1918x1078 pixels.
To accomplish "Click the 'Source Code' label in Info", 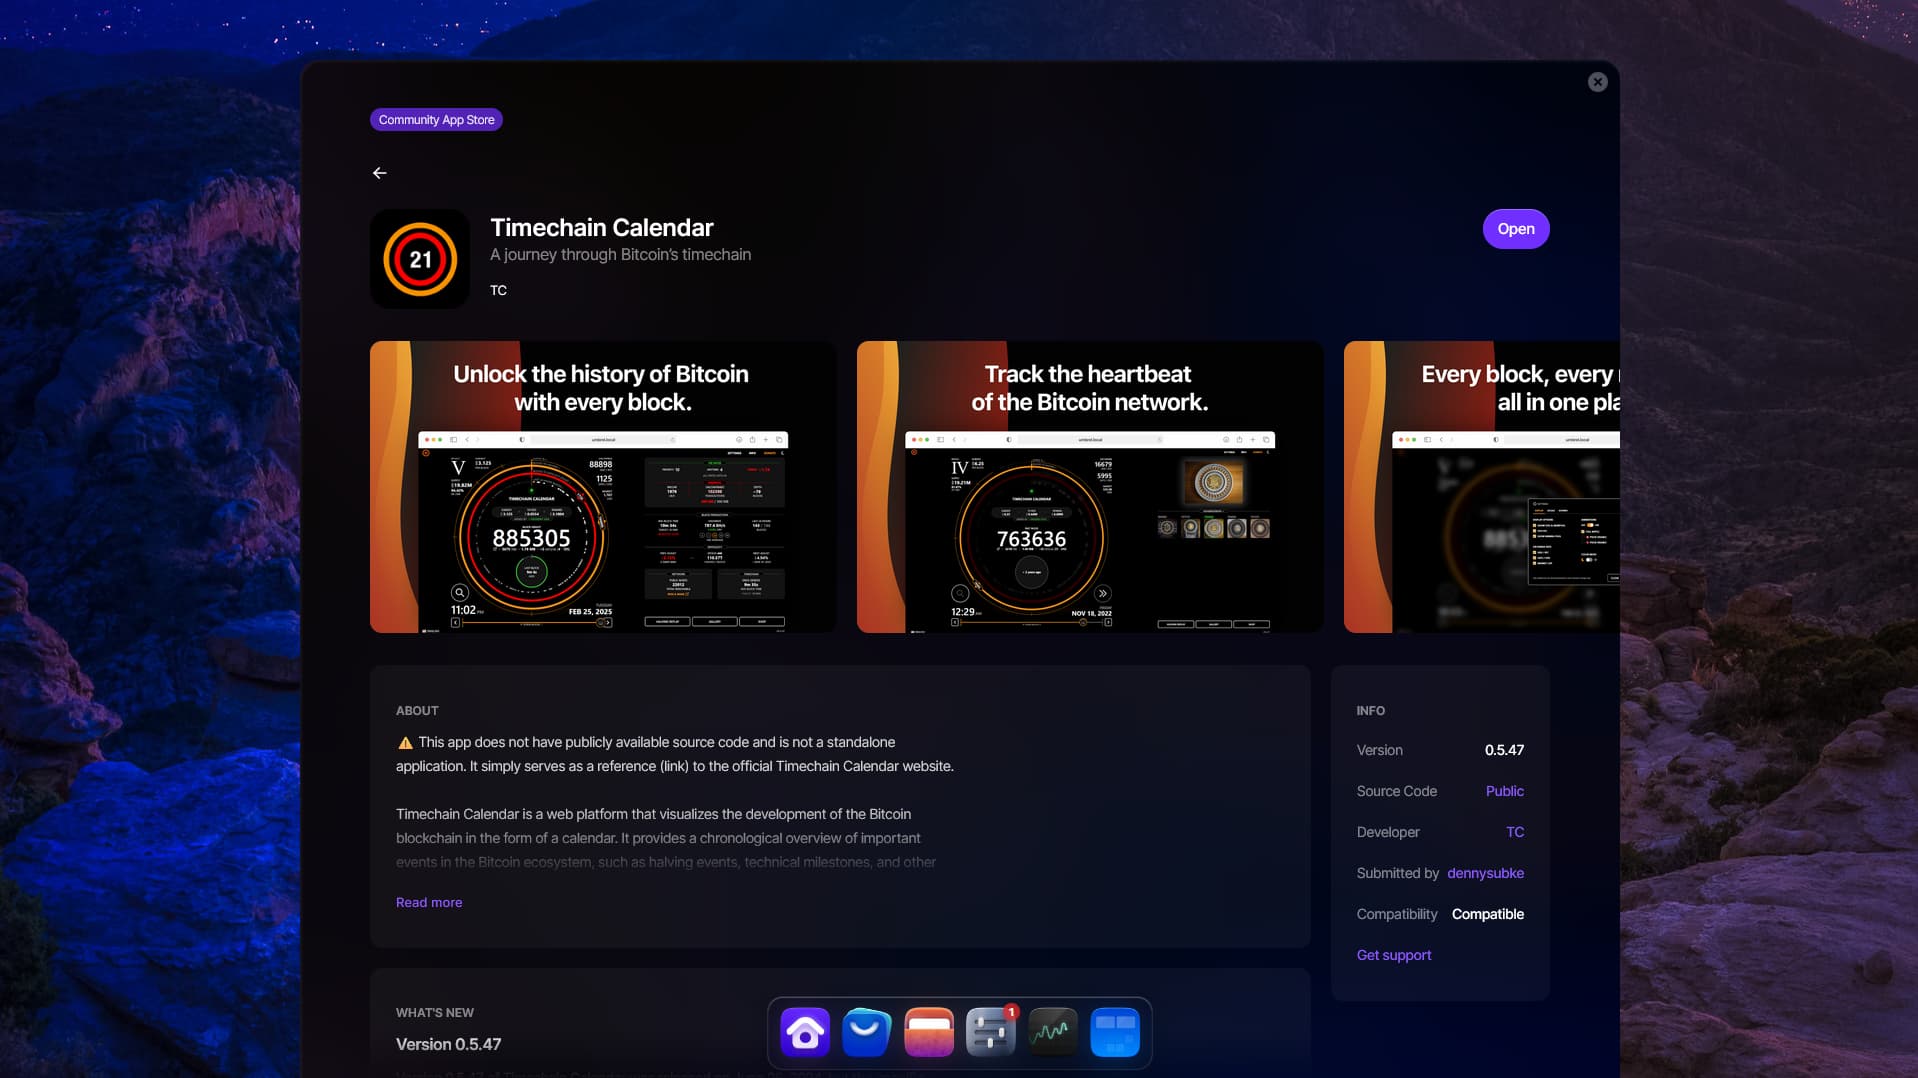I will click(x=1396, y=791).
